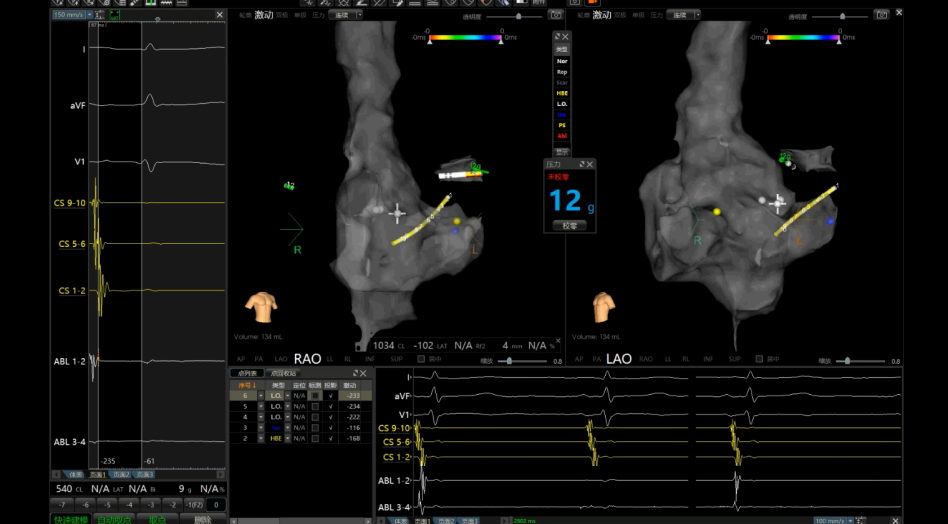
Task: Toggle the center checkbox in RAO view
Action: 421,359
